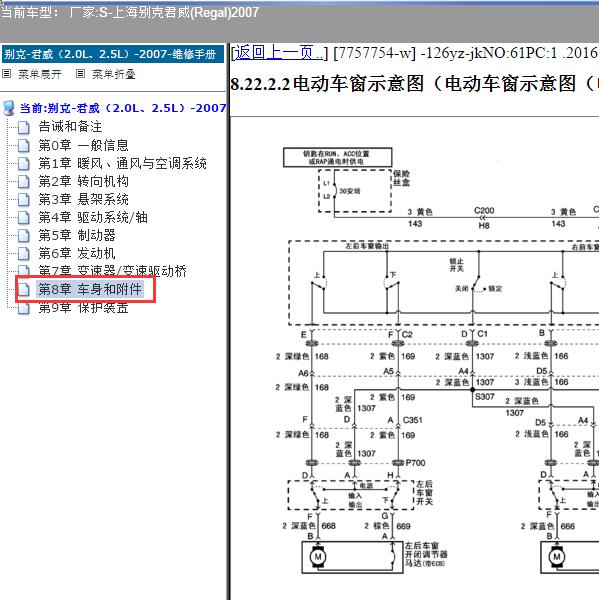Open 第7章 变速器/变速驱动桥
This screenshot has height=600, width=599.
click(x=113, y=271)
